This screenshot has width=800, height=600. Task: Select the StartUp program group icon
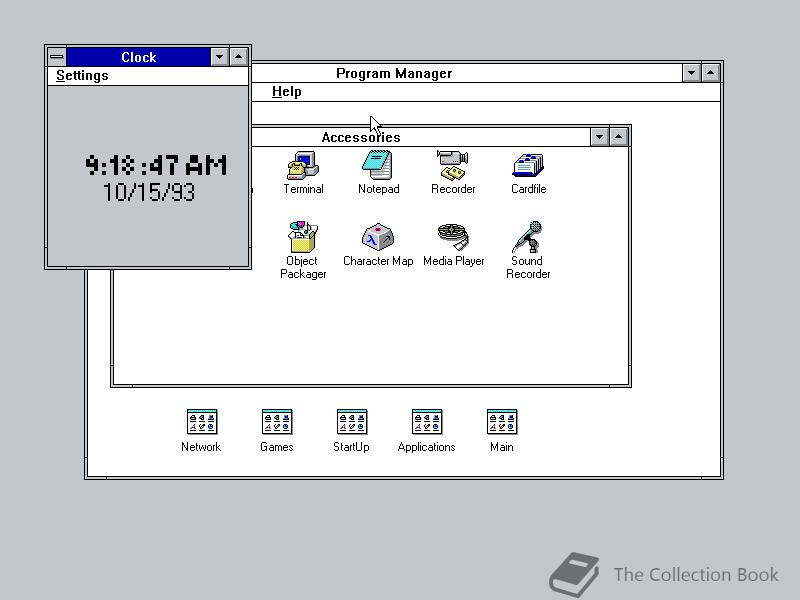(352, 422)
